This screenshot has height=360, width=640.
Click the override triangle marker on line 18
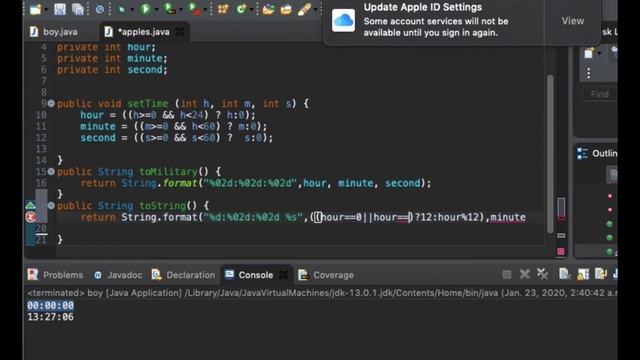coord(31,205)
